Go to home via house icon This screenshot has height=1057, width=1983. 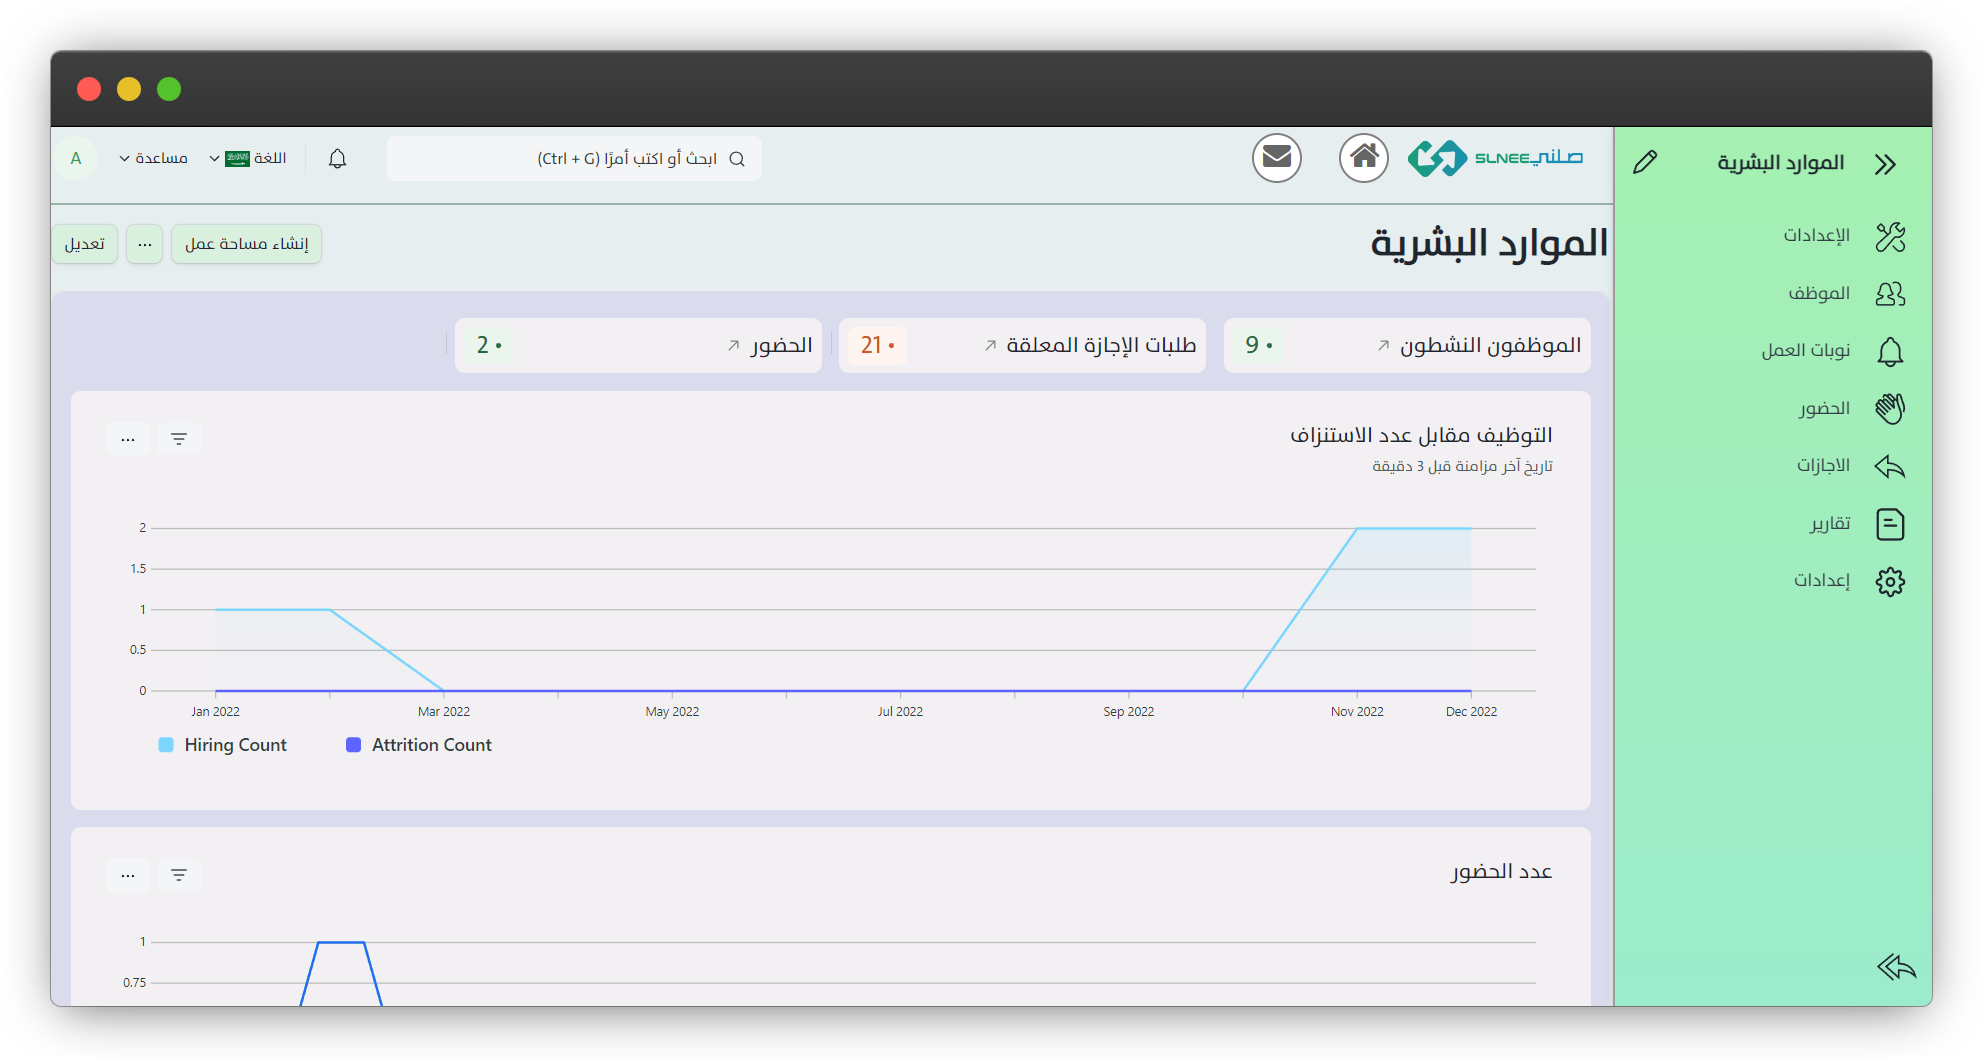[1364, 158]
